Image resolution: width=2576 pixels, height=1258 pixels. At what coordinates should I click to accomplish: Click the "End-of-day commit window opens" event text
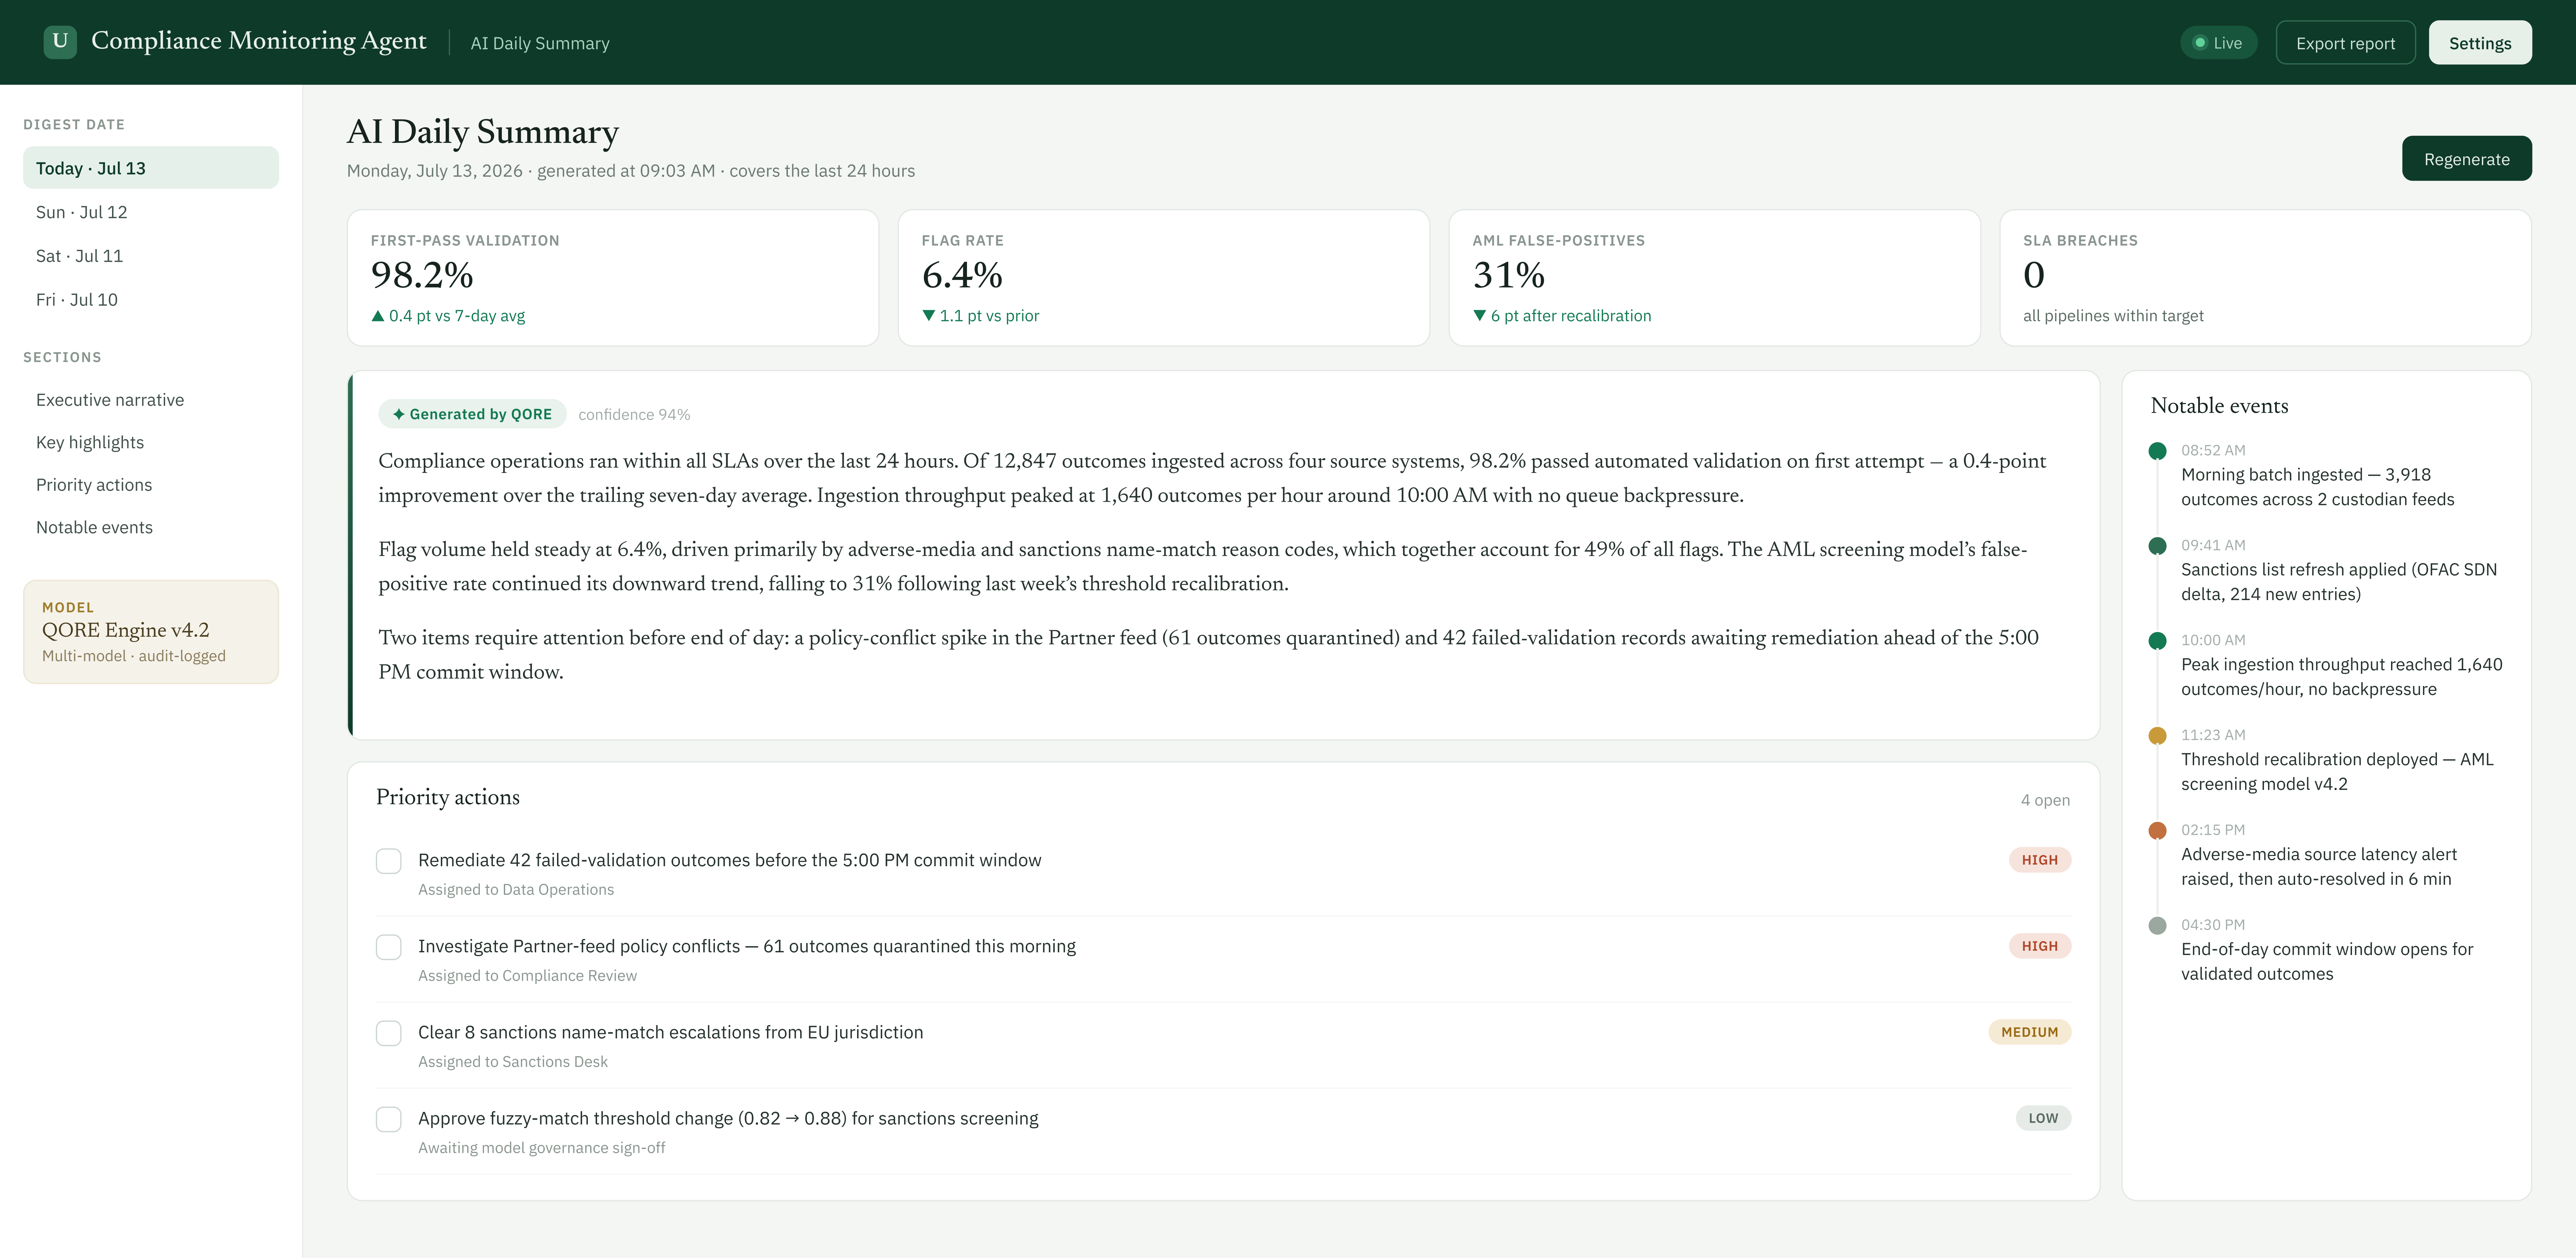2327,962
